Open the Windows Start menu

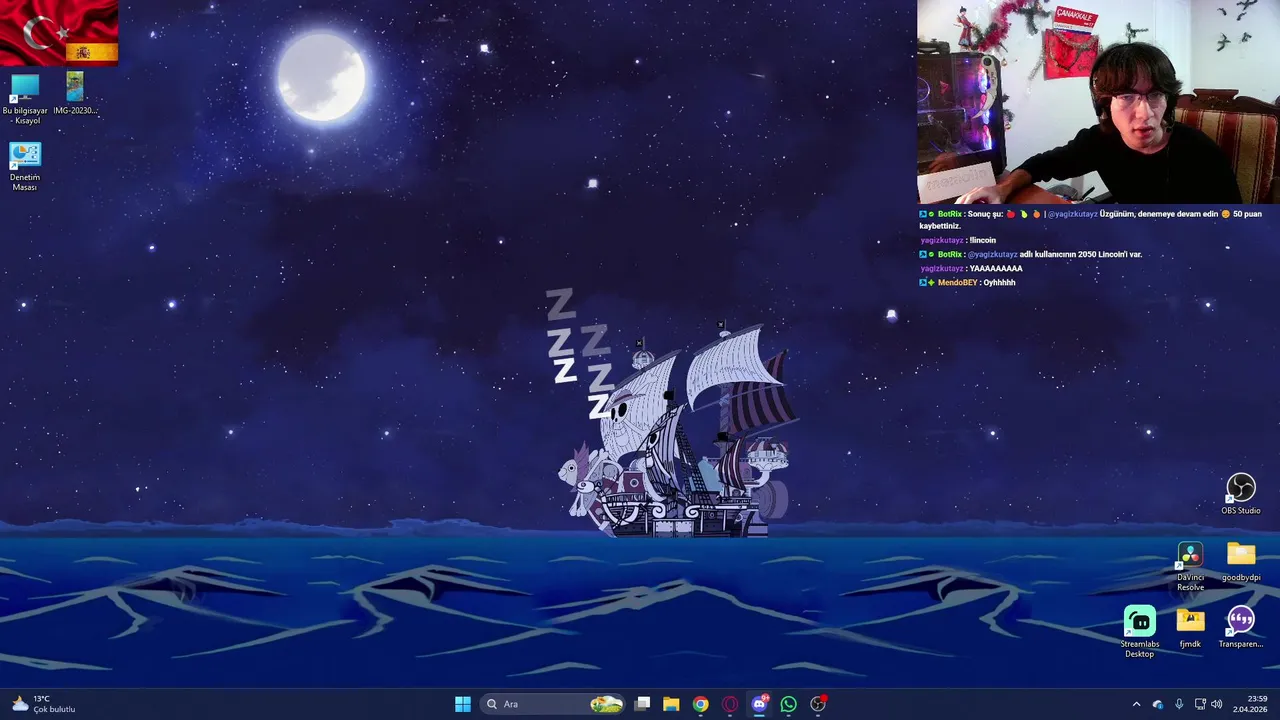463,704
